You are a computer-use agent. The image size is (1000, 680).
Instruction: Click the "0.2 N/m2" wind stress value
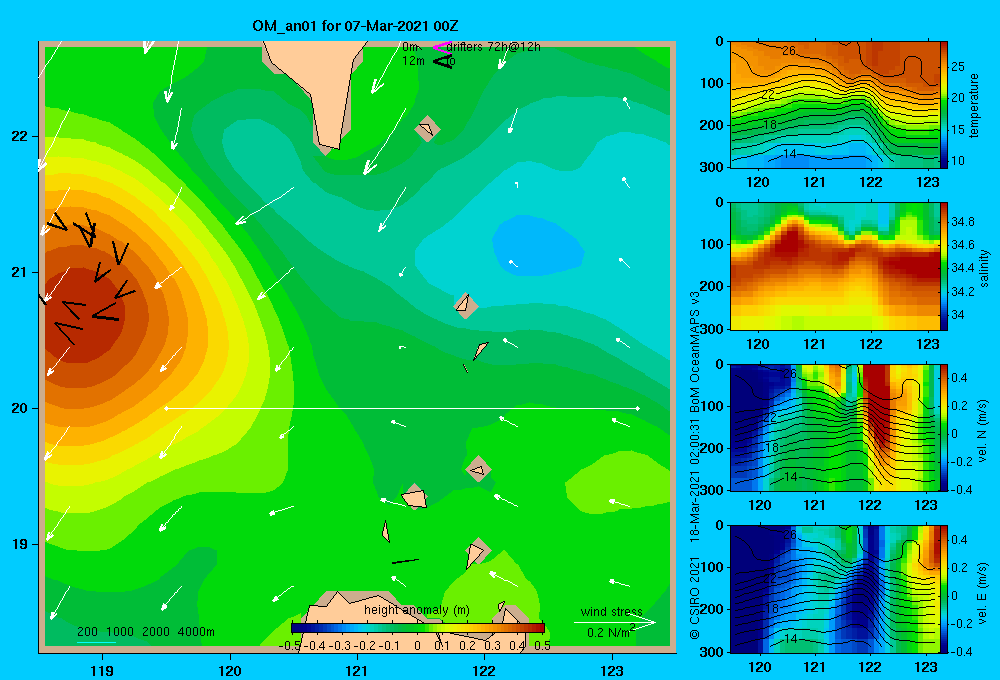tap(611, 632)
